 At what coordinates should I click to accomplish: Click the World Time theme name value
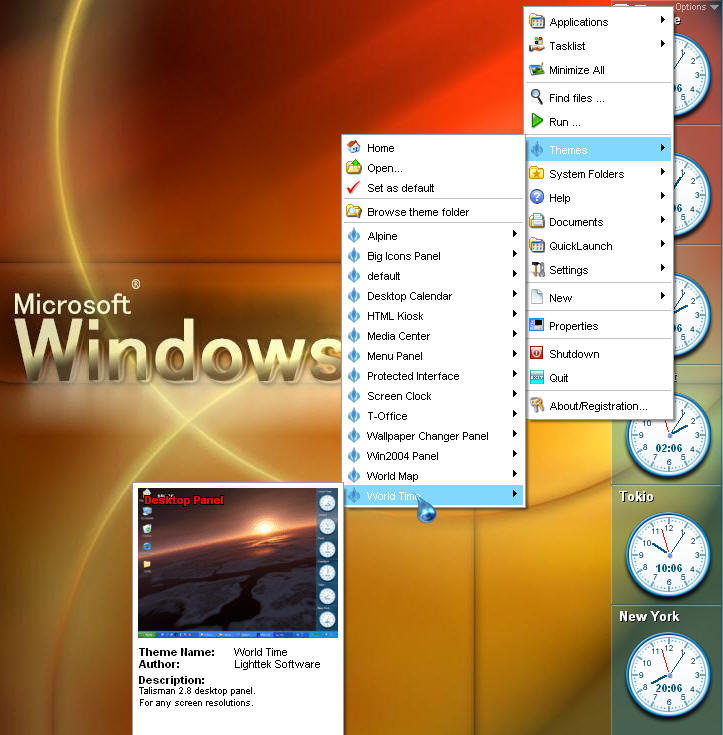(x=260, y=652)
